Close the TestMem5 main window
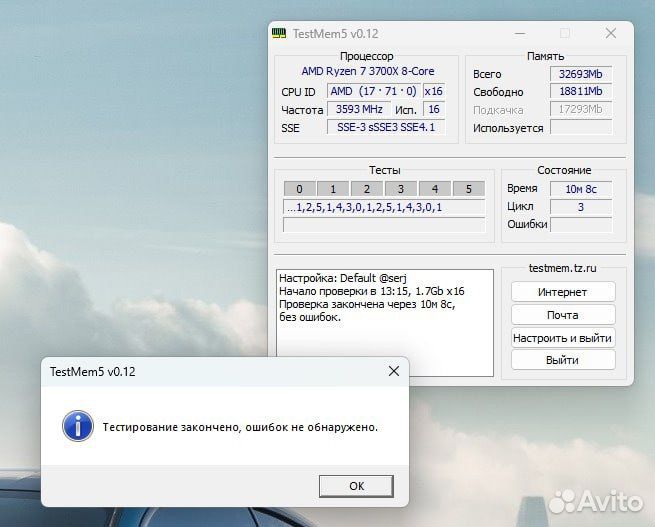655x527 pixels. coord(611,33)
